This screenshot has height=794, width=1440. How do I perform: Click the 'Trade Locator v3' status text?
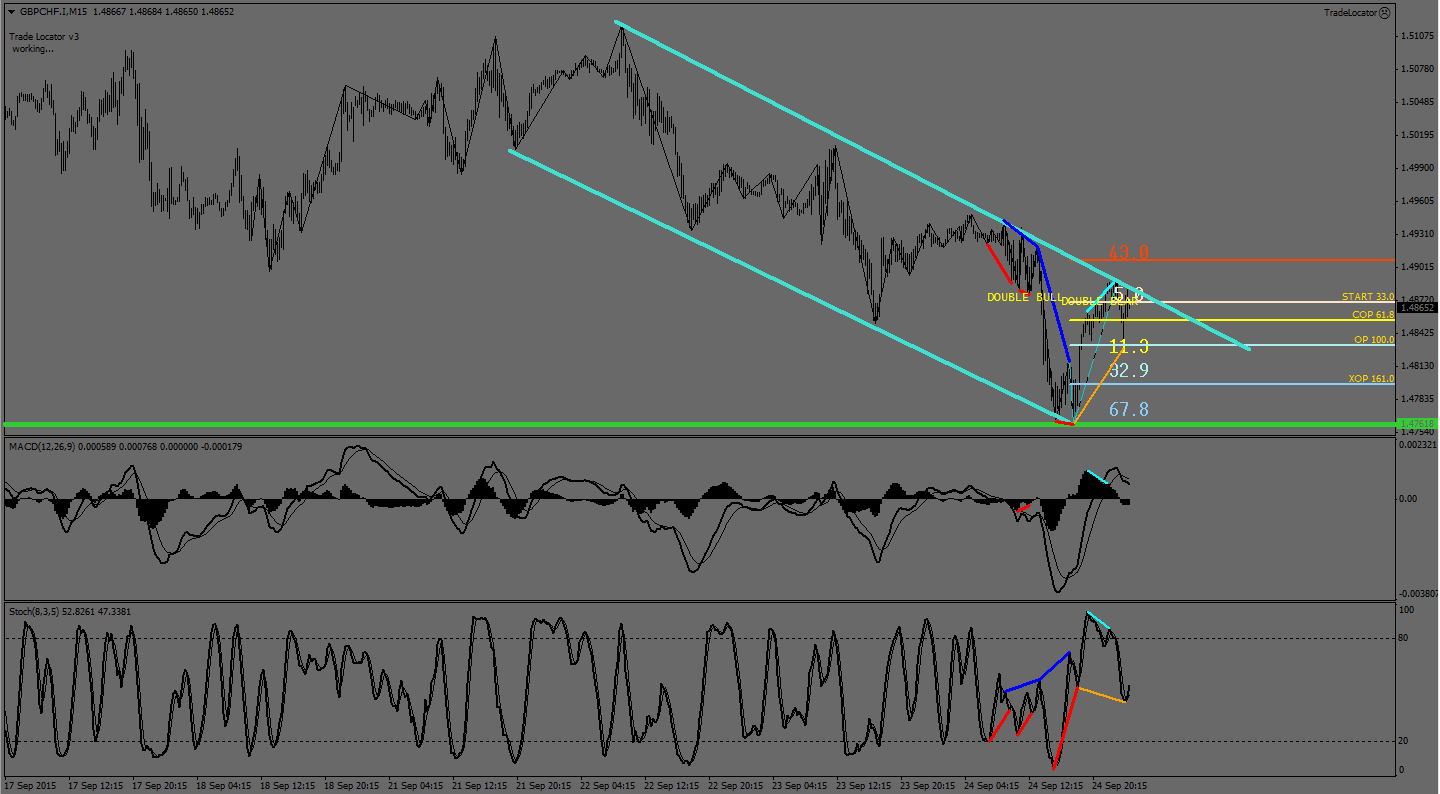point(44,36)
